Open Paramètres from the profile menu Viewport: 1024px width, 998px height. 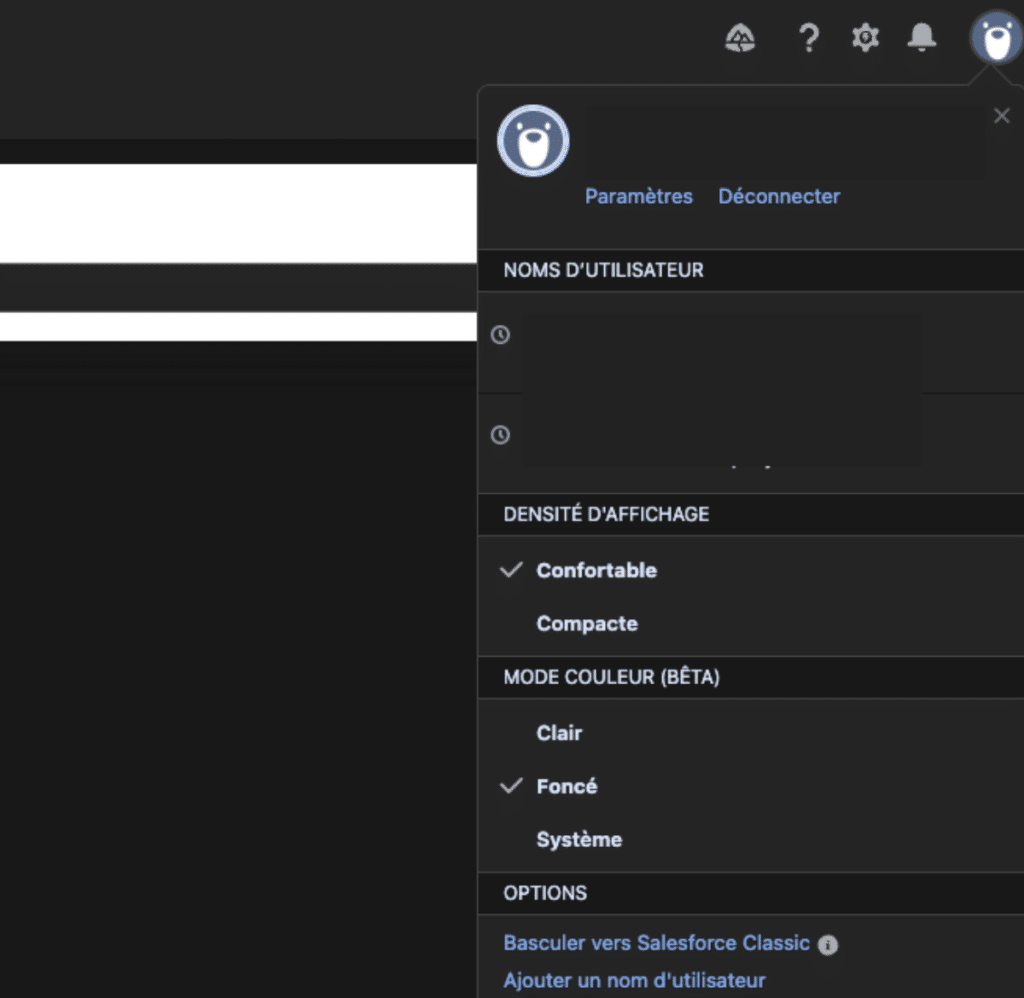tap(638, 196)
